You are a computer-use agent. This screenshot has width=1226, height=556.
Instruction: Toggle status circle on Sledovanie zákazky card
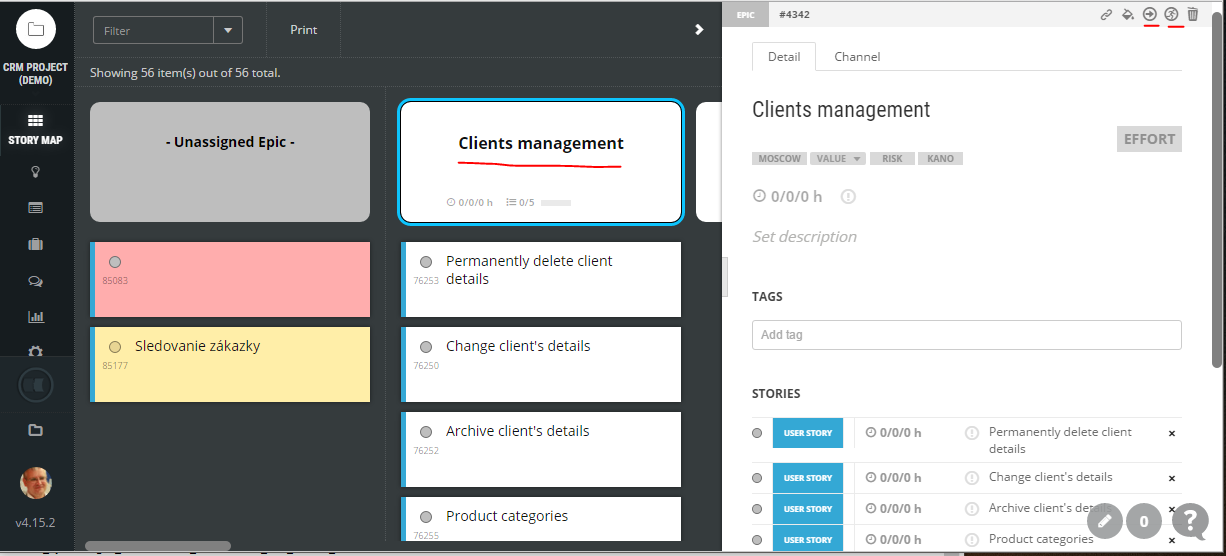(115, 347)
